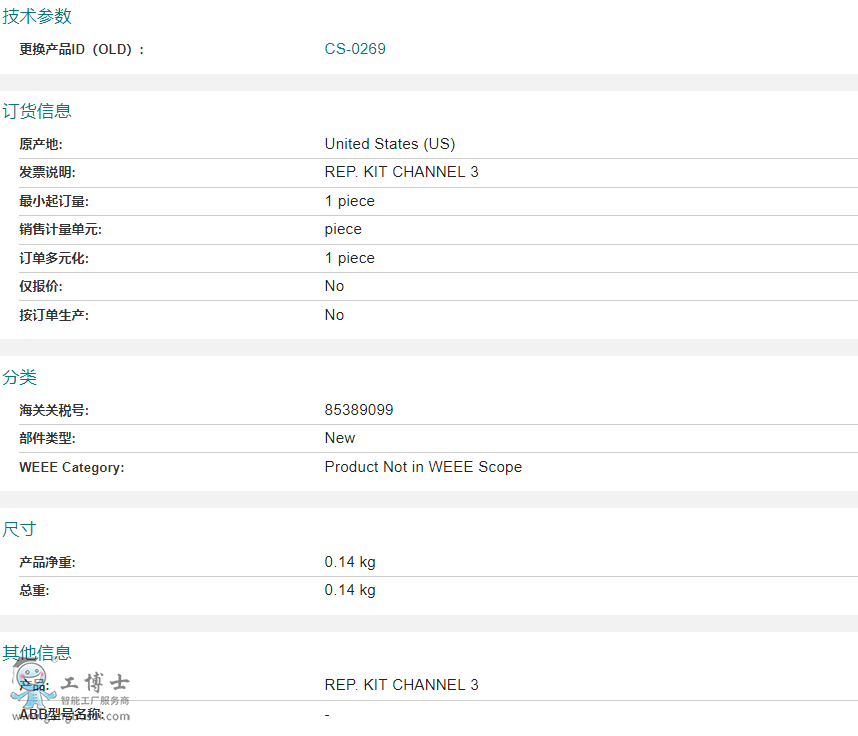
Task: Open the CS-0269 replacement product link
Action: 354,49
